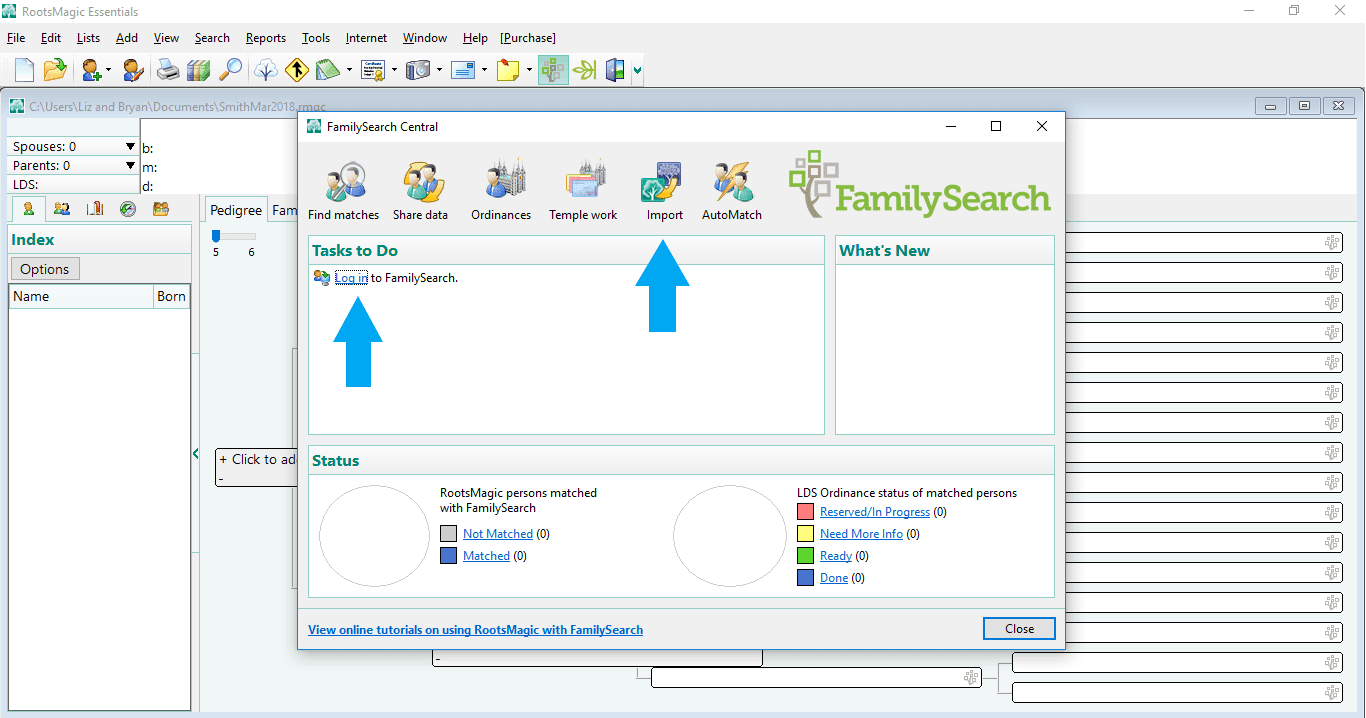Image resolution: width=1366 pixels, height=718 pixels.
Task: Expand the Parents dropdown arrow
Action: pos(130,165)
